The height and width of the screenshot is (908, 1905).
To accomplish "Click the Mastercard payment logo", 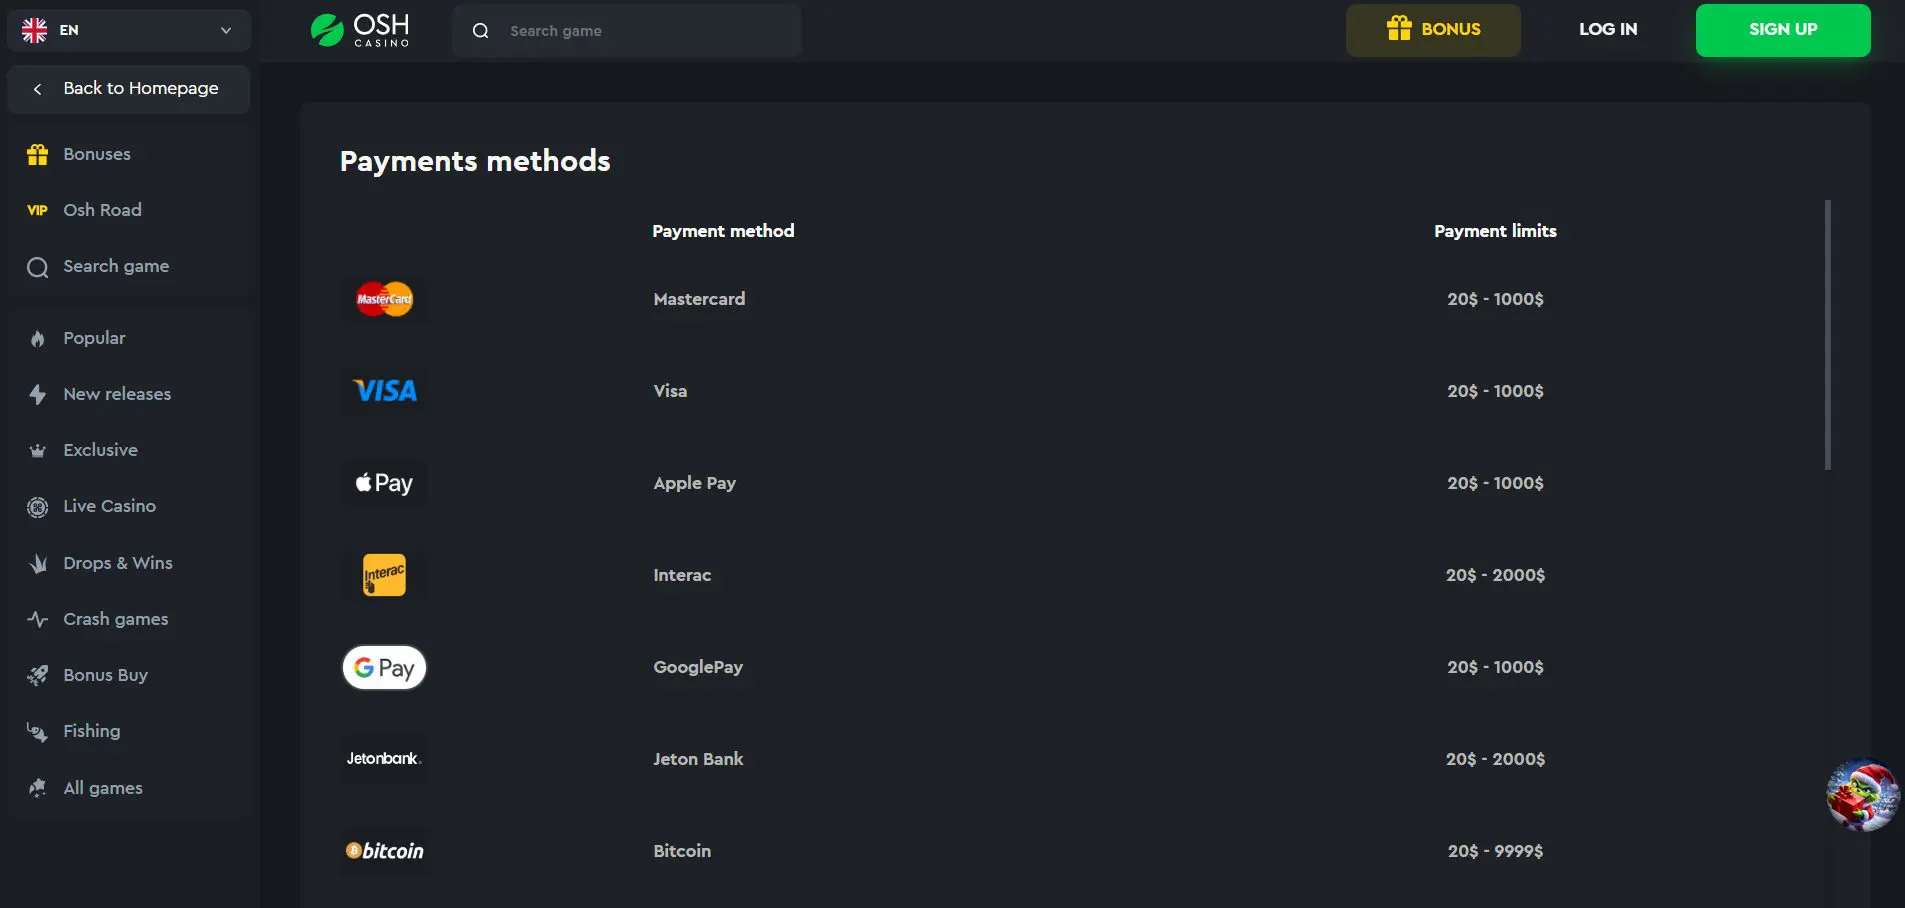I will click(x=385, y=299).
